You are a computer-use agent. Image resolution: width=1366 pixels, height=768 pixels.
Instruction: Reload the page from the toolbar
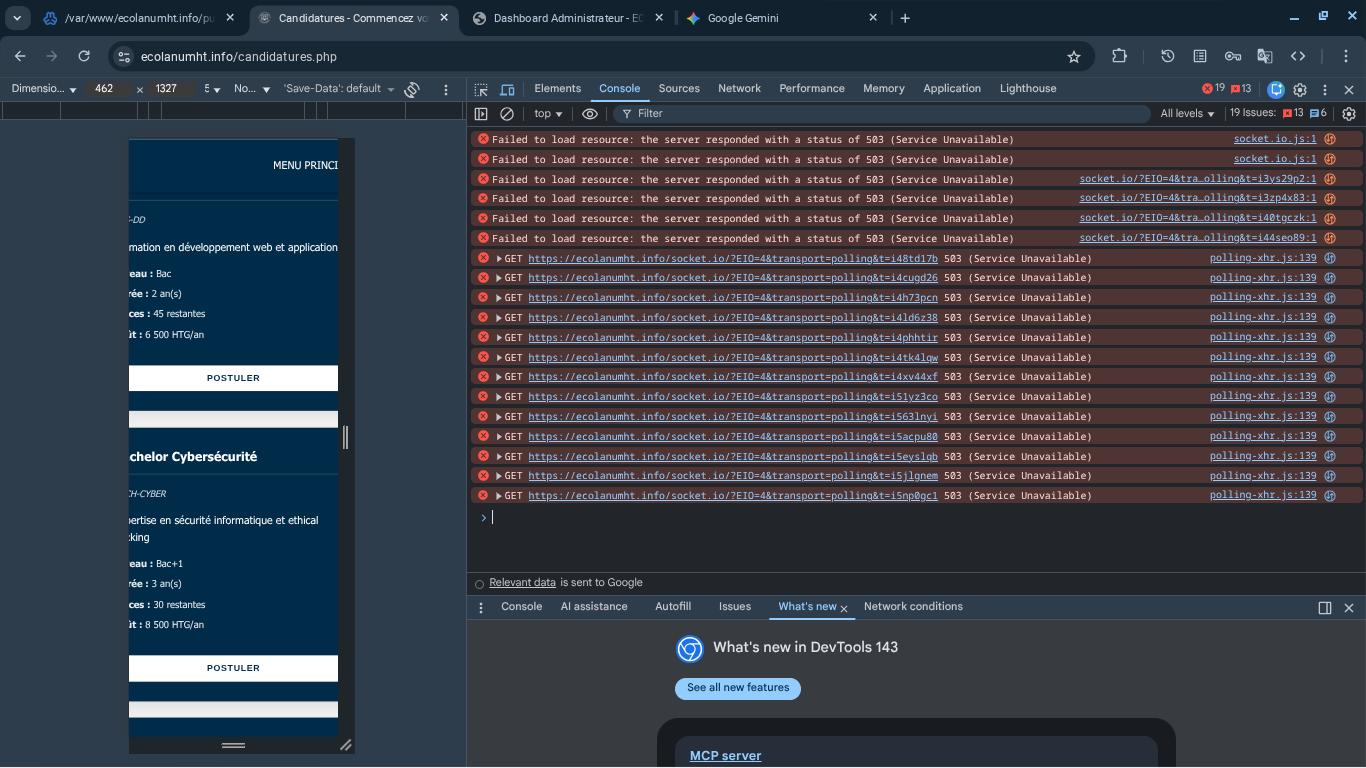(84, 57)
